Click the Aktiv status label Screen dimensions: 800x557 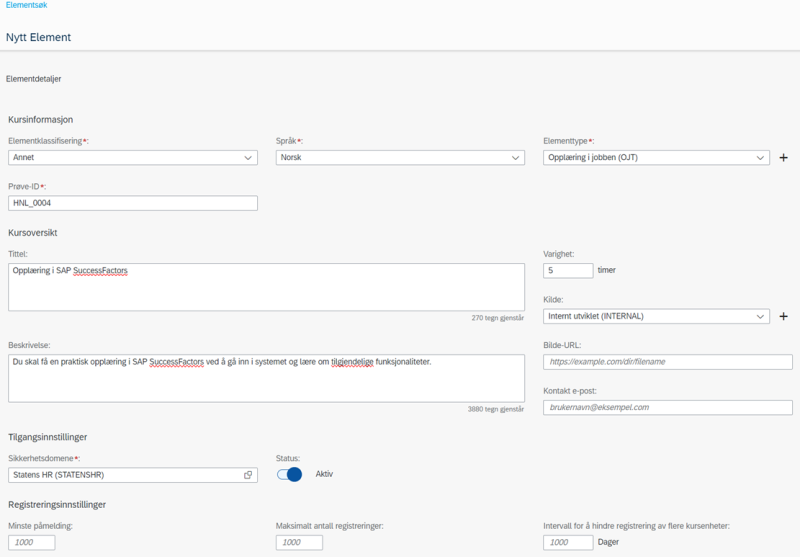(x=324, y=474)
